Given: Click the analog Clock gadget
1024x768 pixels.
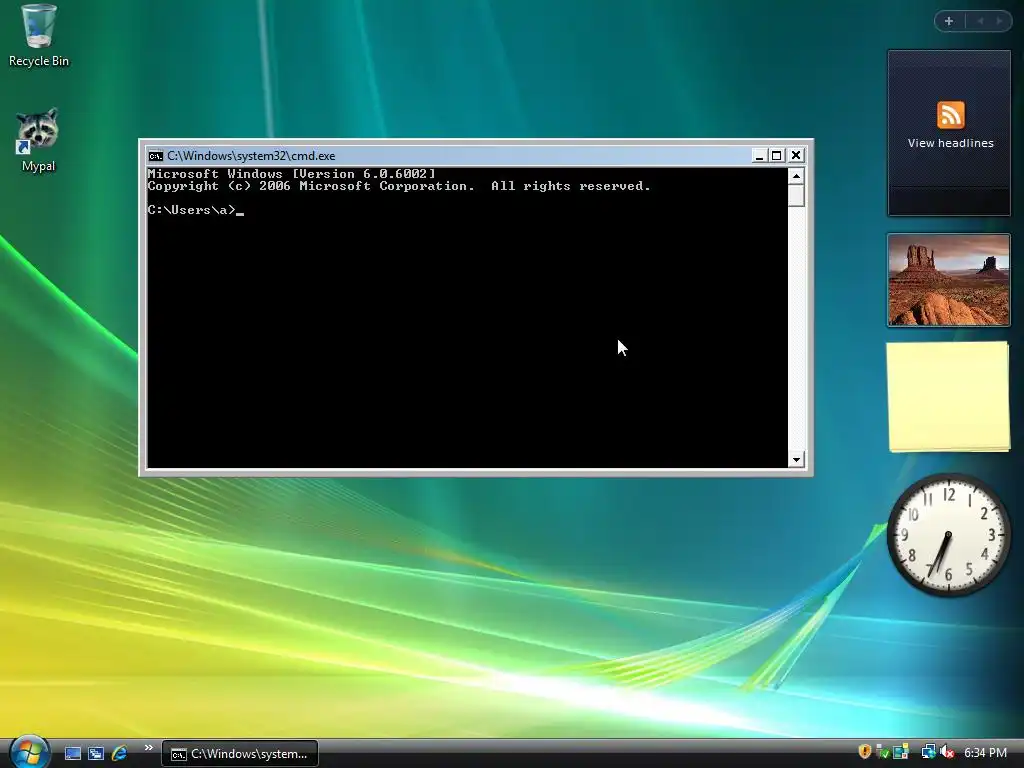Looking at the screenshot, I should (x=948, y=535).
